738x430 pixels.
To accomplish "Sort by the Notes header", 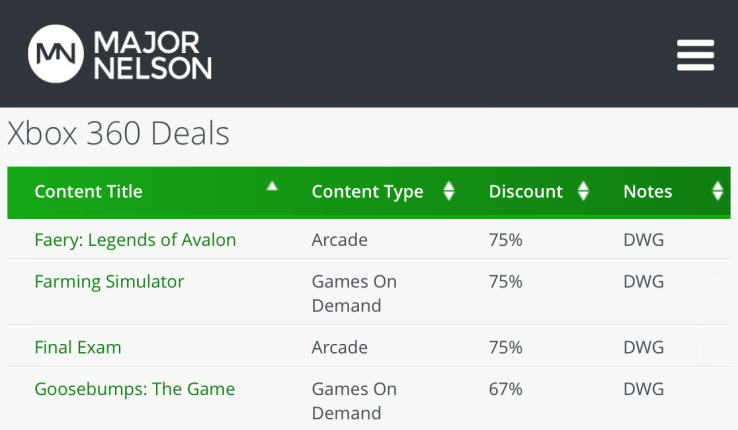I will coord(647,191).
